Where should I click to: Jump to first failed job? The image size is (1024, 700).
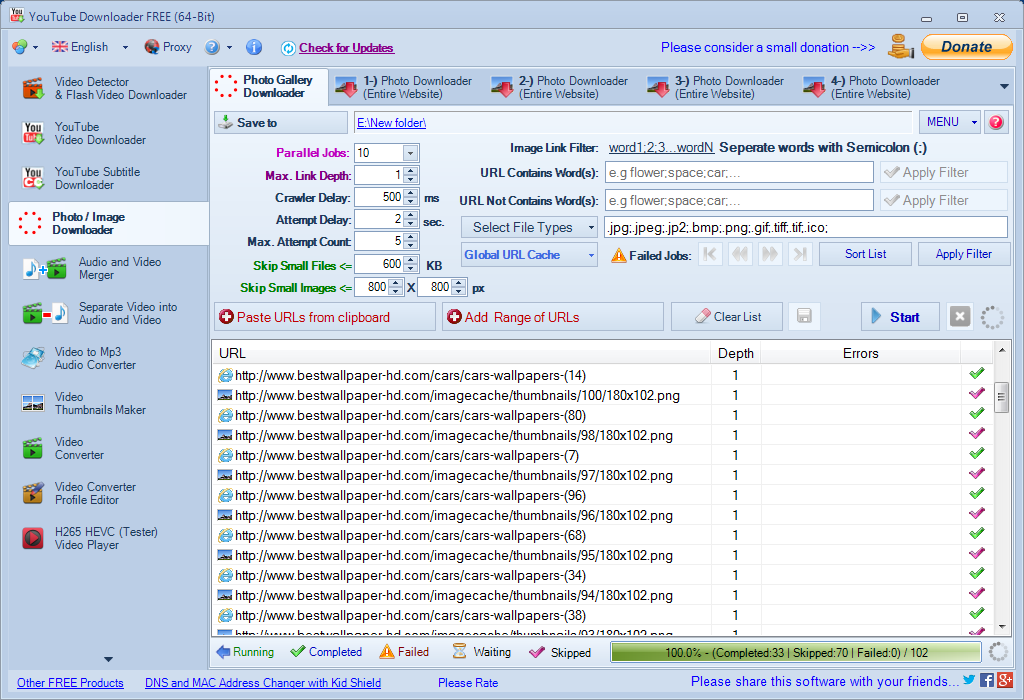[710, 254]
